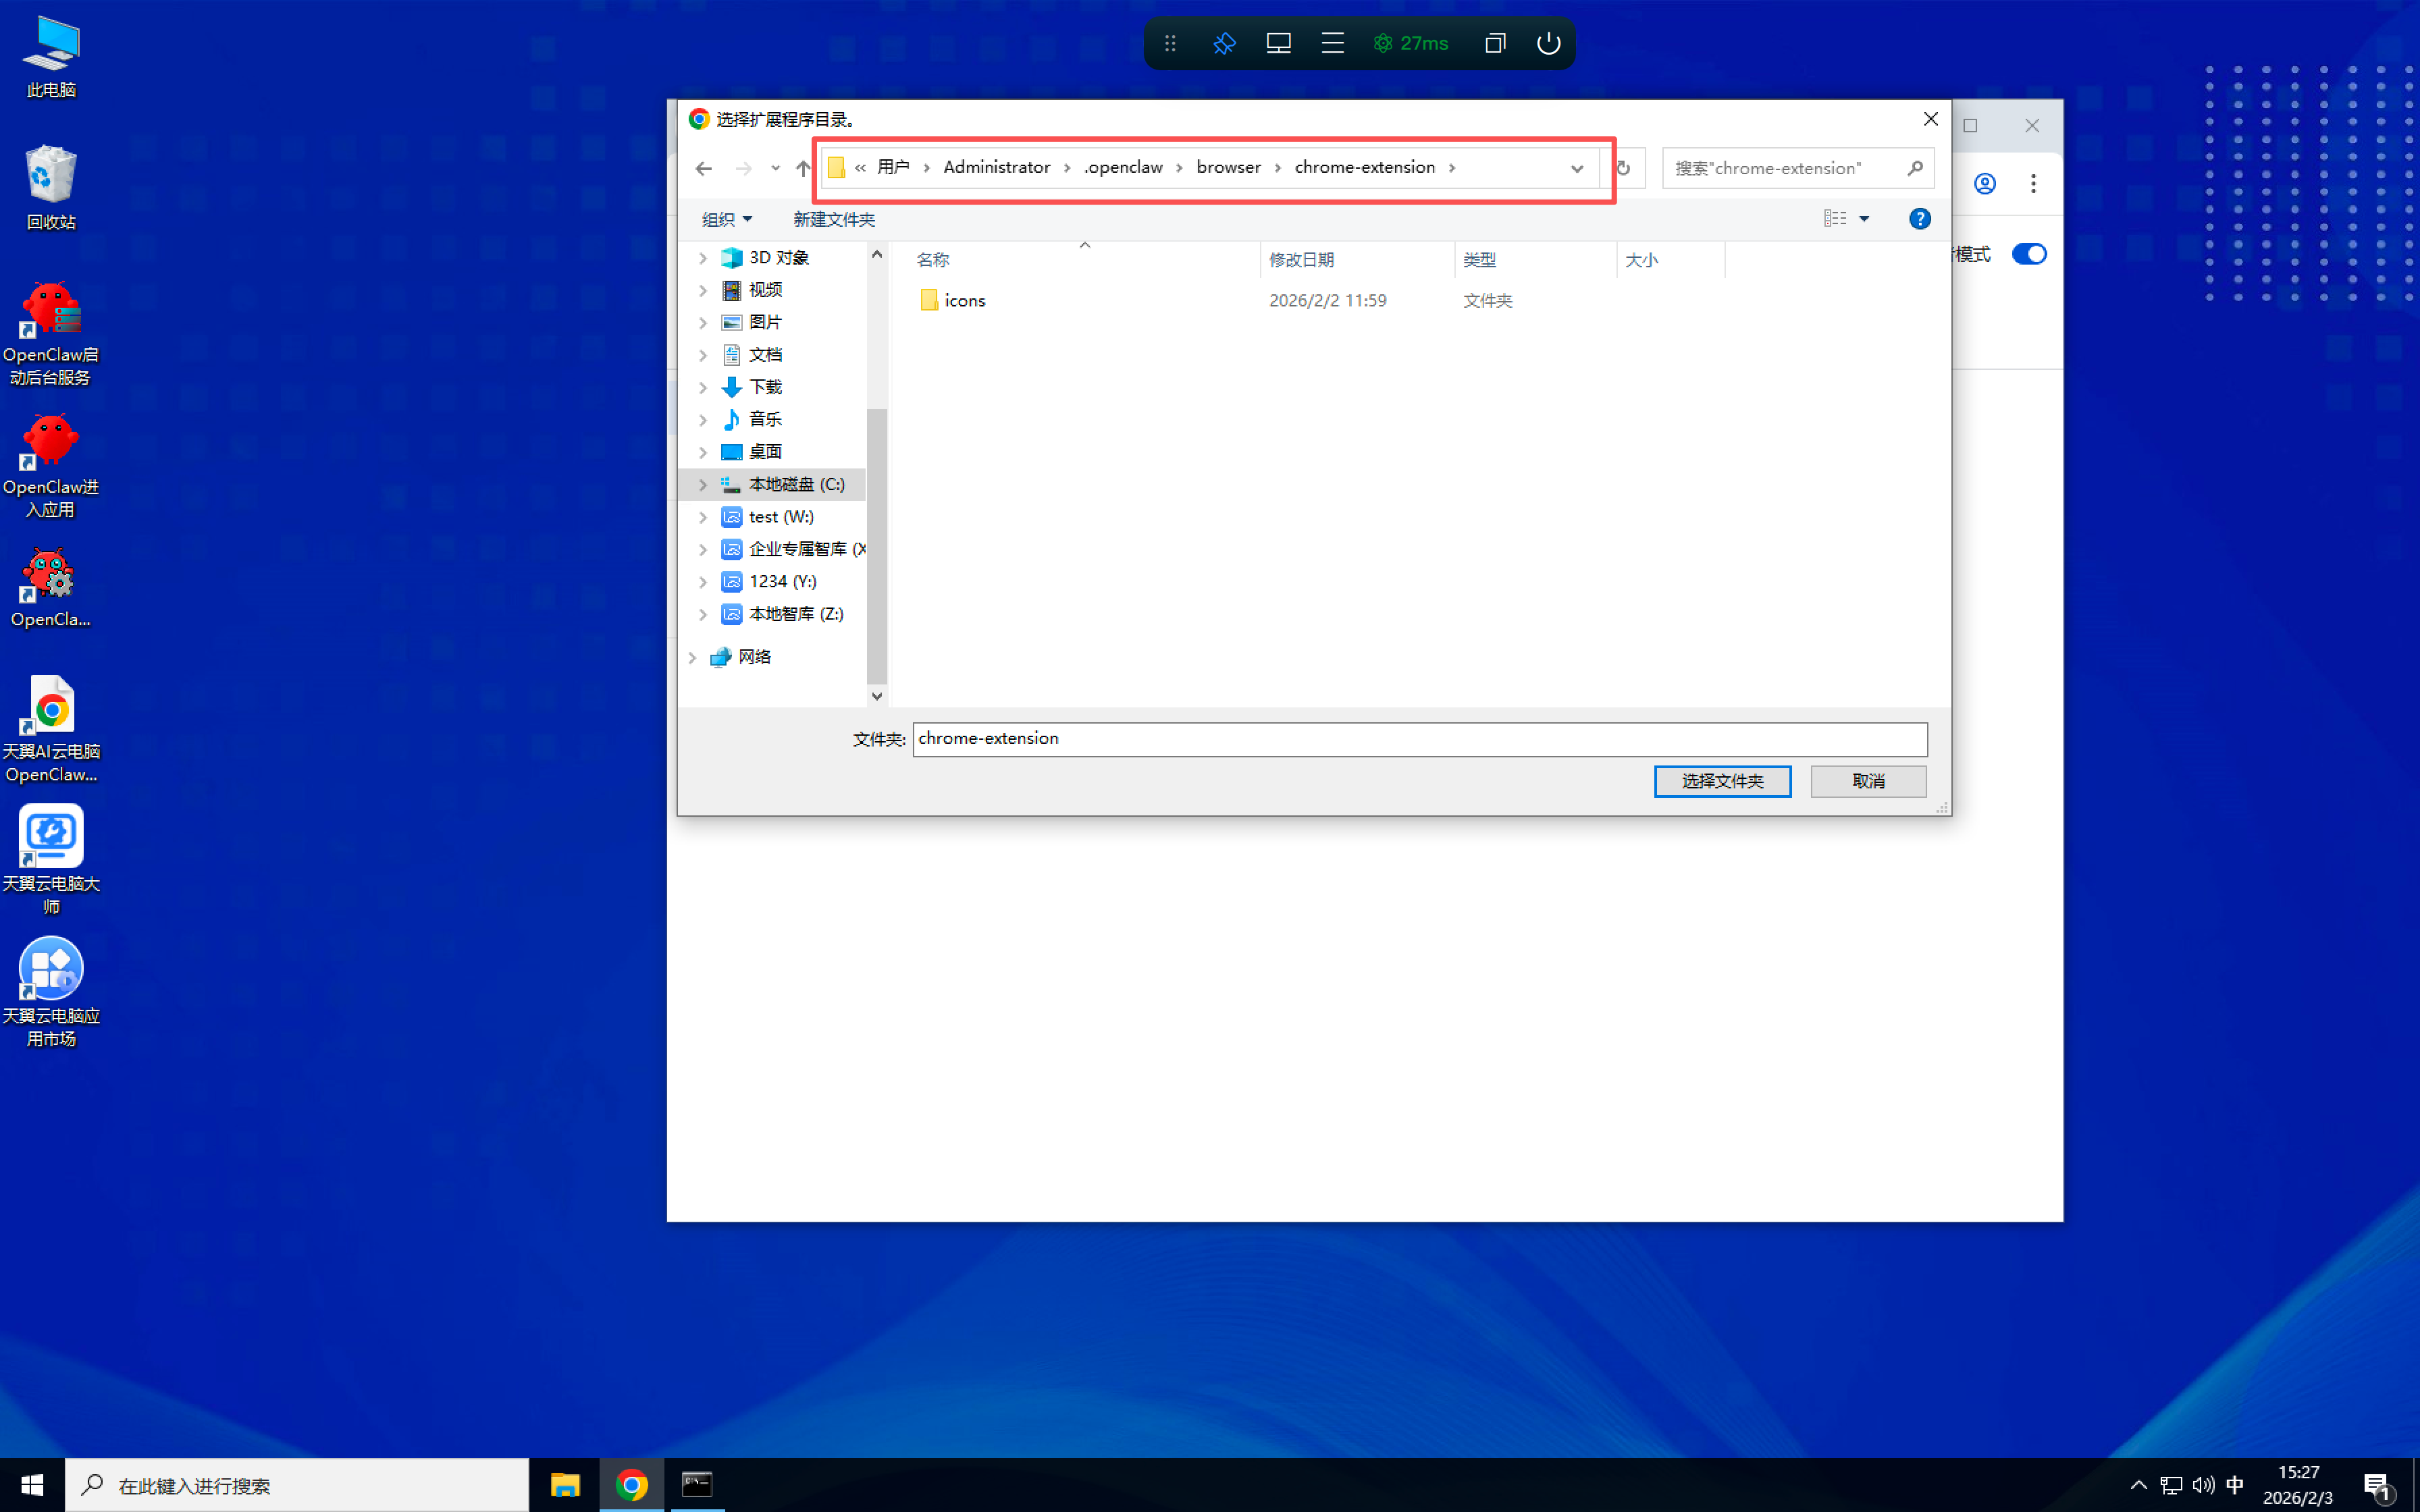2420x1512 pixels.
Task: Open Chrome three-dot menu
Action: pos(2033,184)
